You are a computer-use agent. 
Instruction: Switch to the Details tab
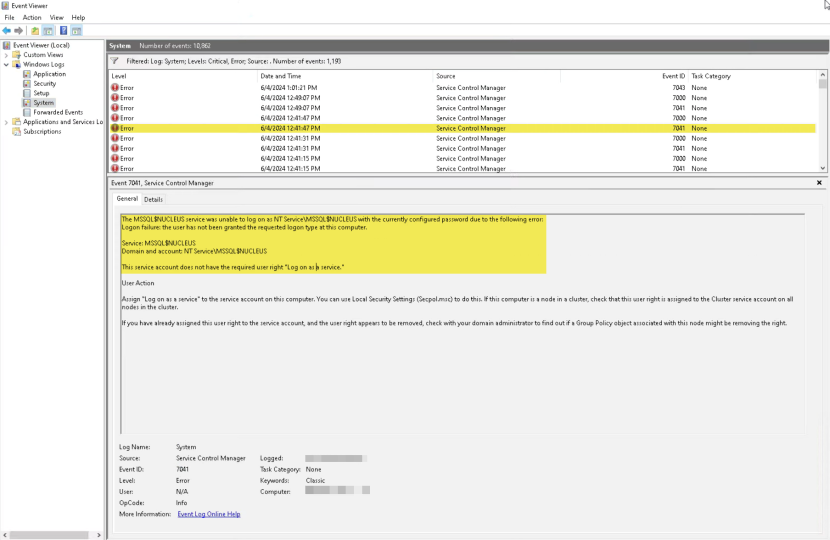point(153,199)
